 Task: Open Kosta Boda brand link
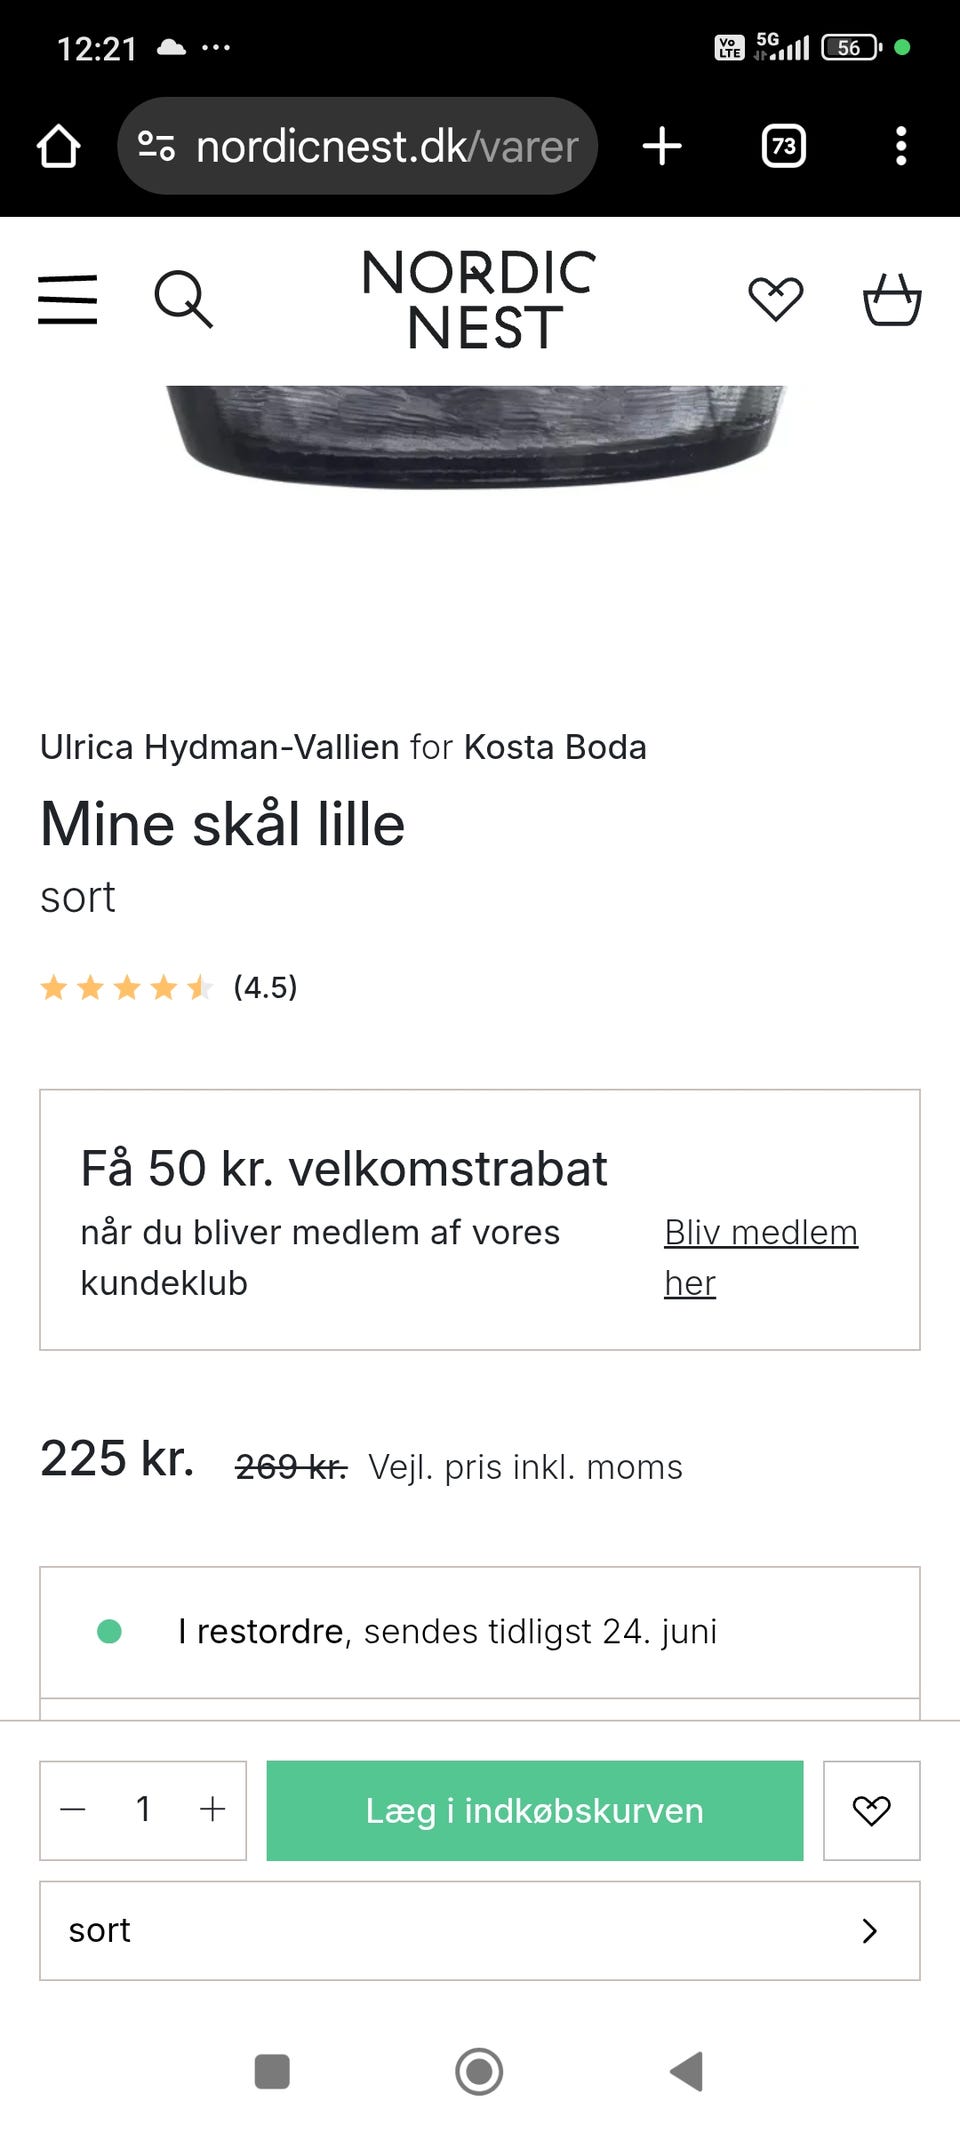pyautogui.click(x=555, y=747)
